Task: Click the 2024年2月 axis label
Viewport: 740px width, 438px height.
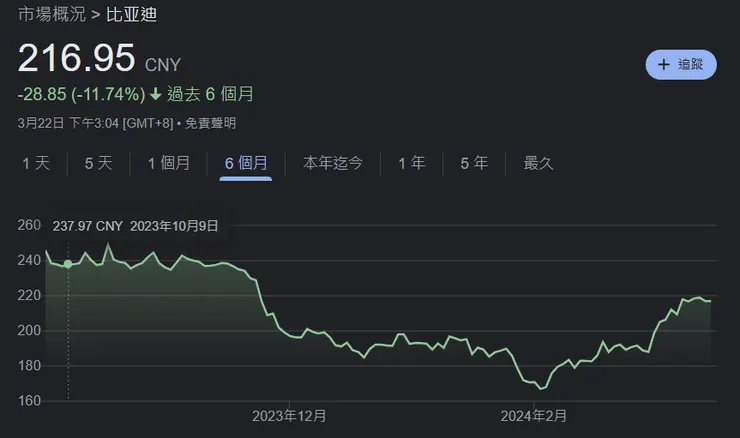Action: click(533, 416)
